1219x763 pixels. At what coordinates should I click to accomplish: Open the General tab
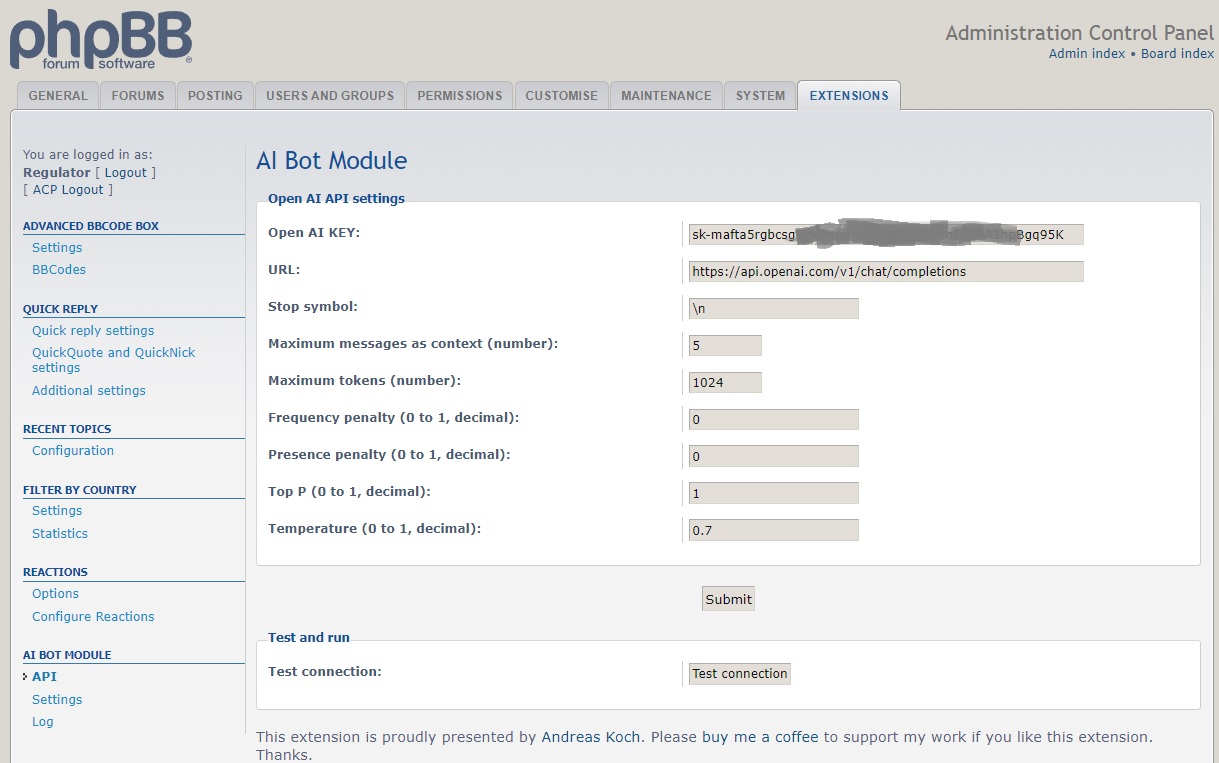click(x=58, y=96)
